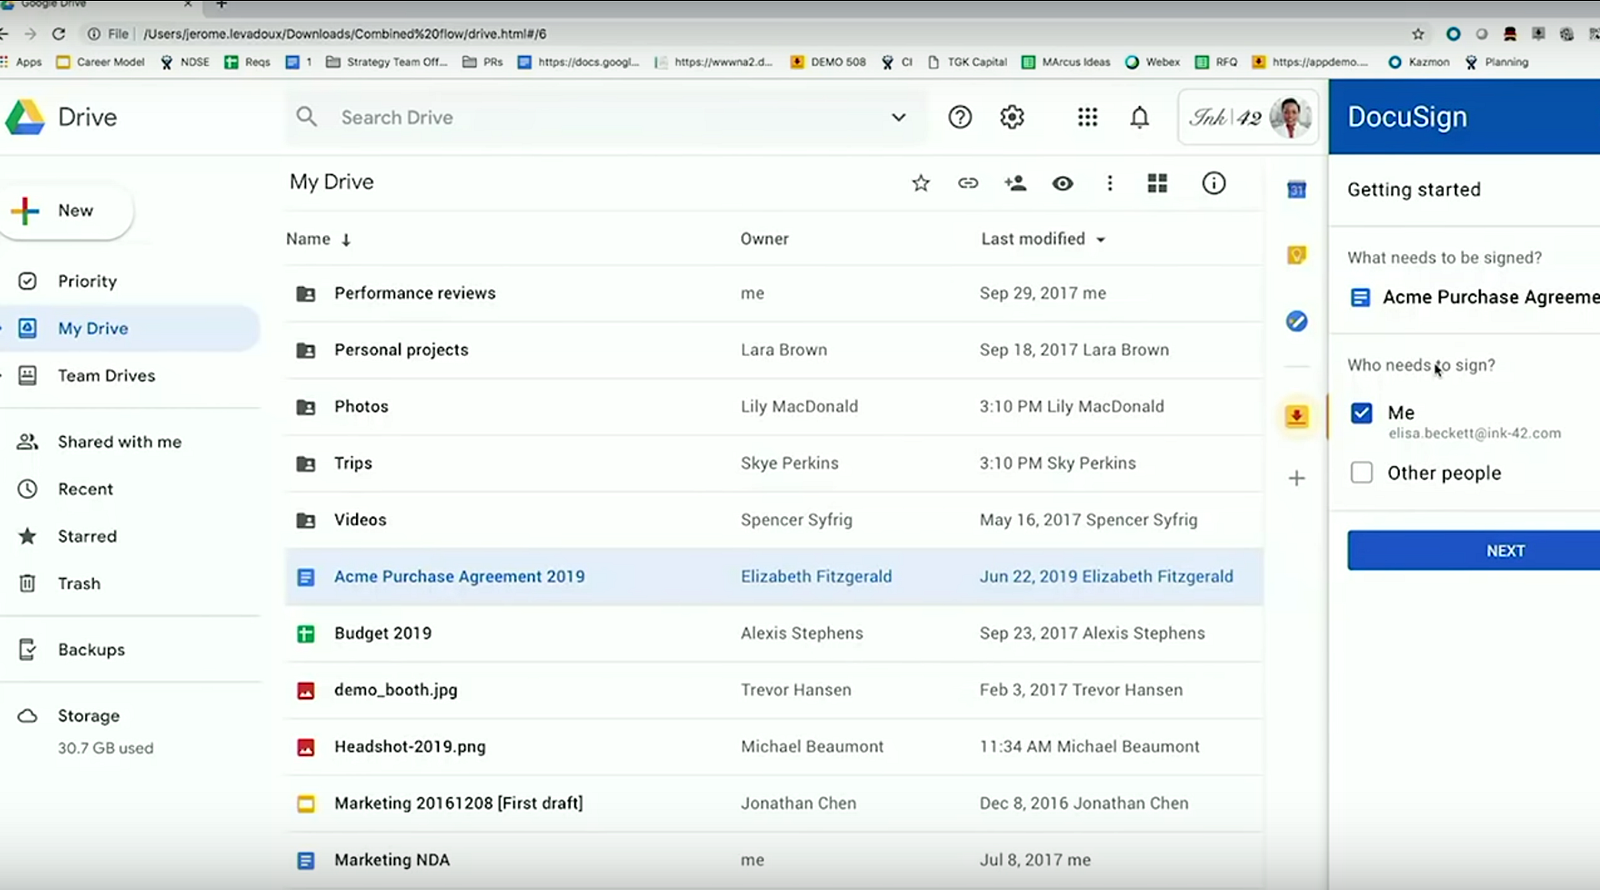Open the Priority view
This screenshot has height=890, width=1600.
pos(87,281)
